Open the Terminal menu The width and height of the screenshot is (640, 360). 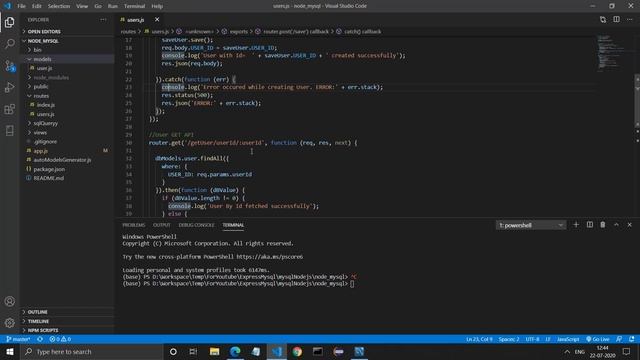click(134, 6)
